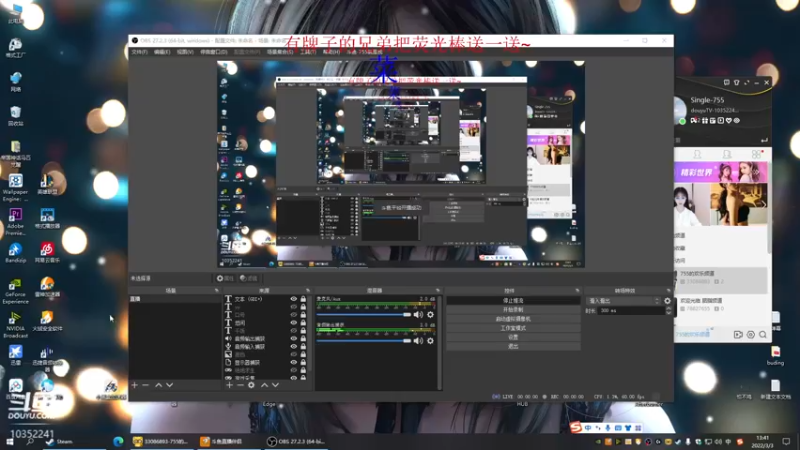
Task: Toggle visibility of 音频输出捕获 source
Action: pyautogui.click(x=293, y=339)
